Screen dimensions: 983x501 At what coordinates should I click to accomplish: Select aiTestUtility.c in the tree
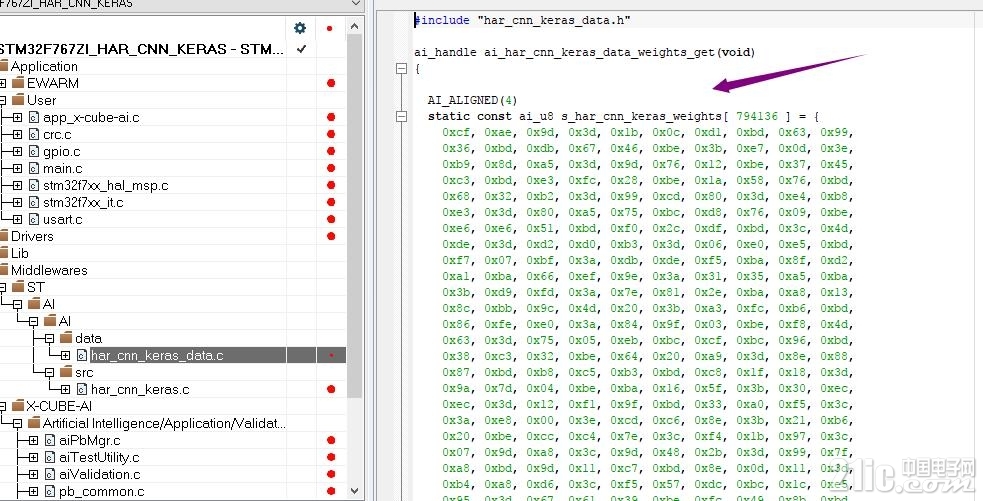[x=99, y=457]
